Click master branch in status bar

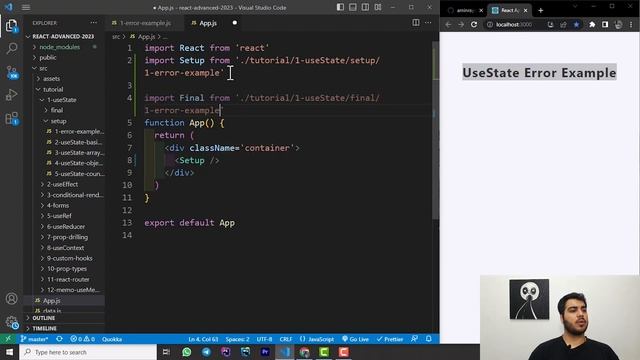coord(34,339)
